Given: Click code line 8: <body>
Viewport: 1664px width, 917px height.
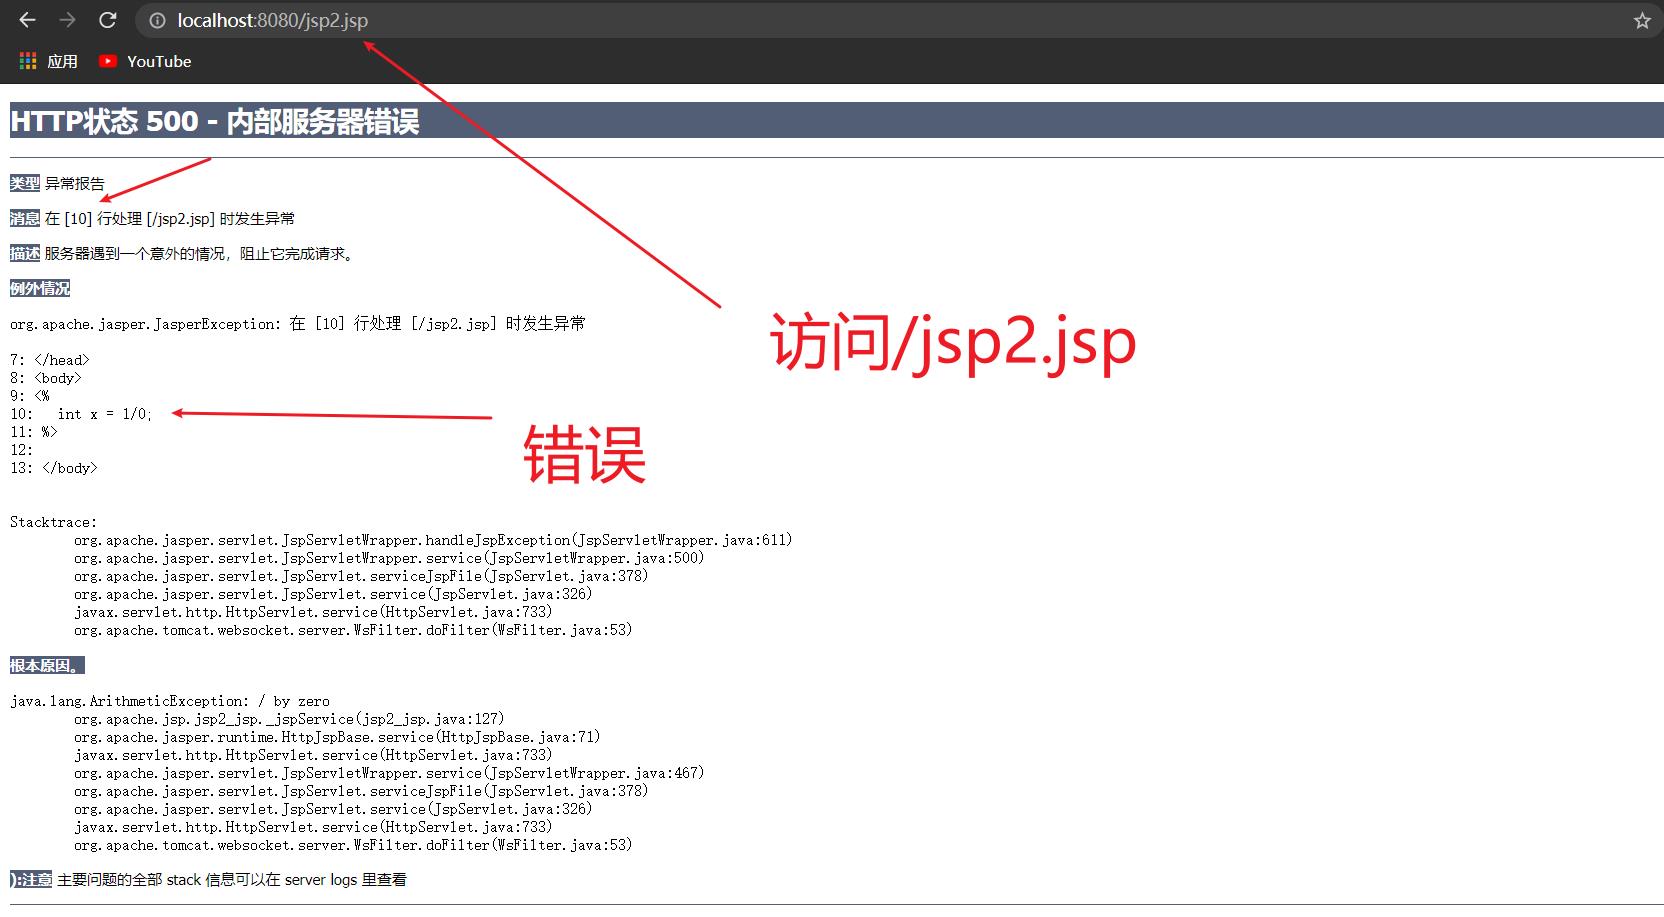Looking at the screenshot, I should tap(46, 378).
